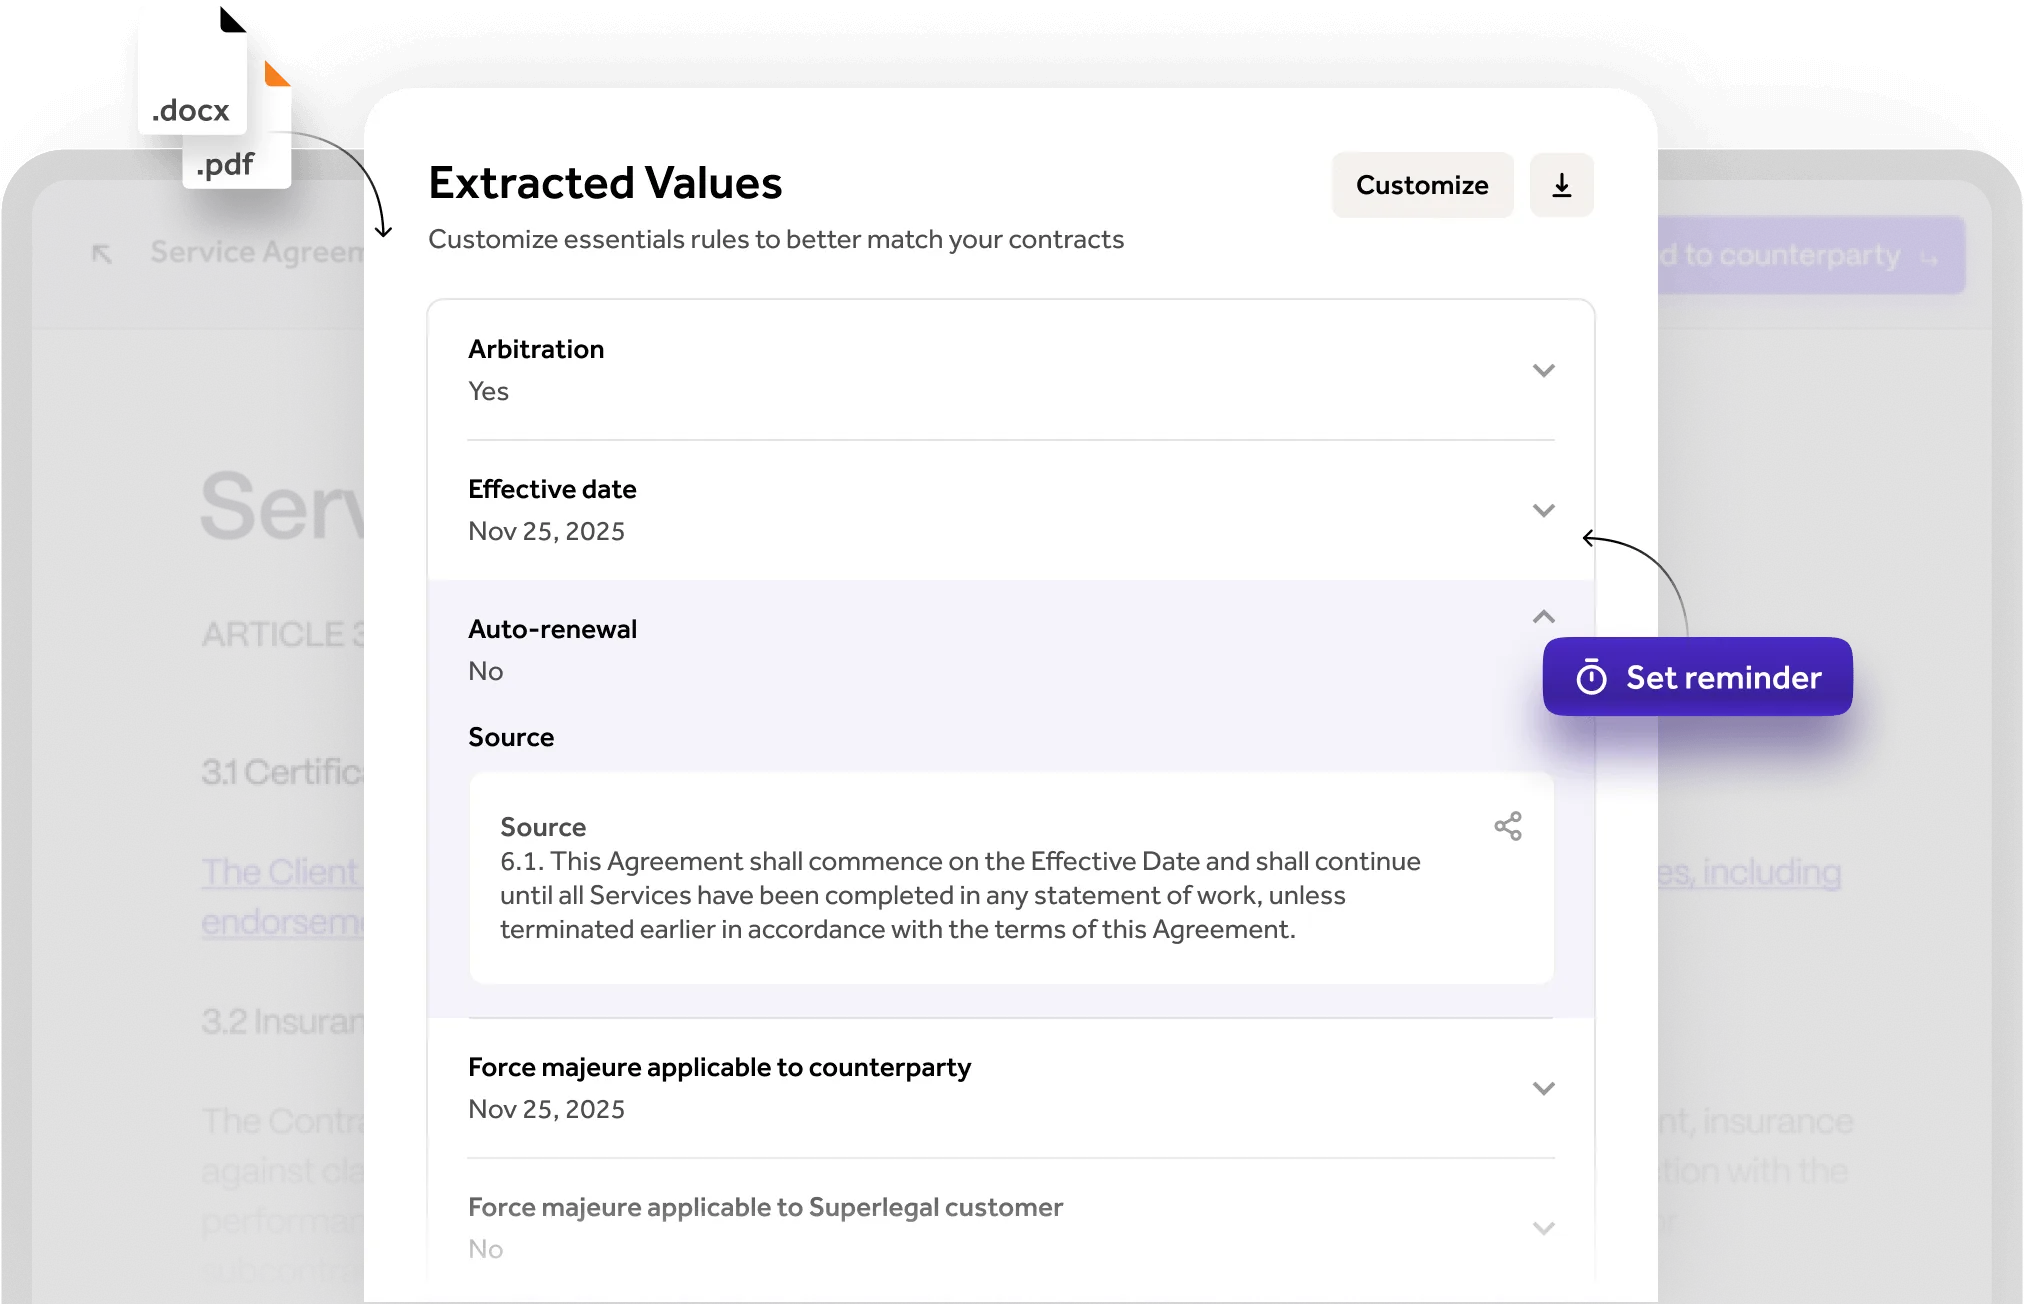
Task: Click the share icon in Source card
Action: (x=1507, y=826)
